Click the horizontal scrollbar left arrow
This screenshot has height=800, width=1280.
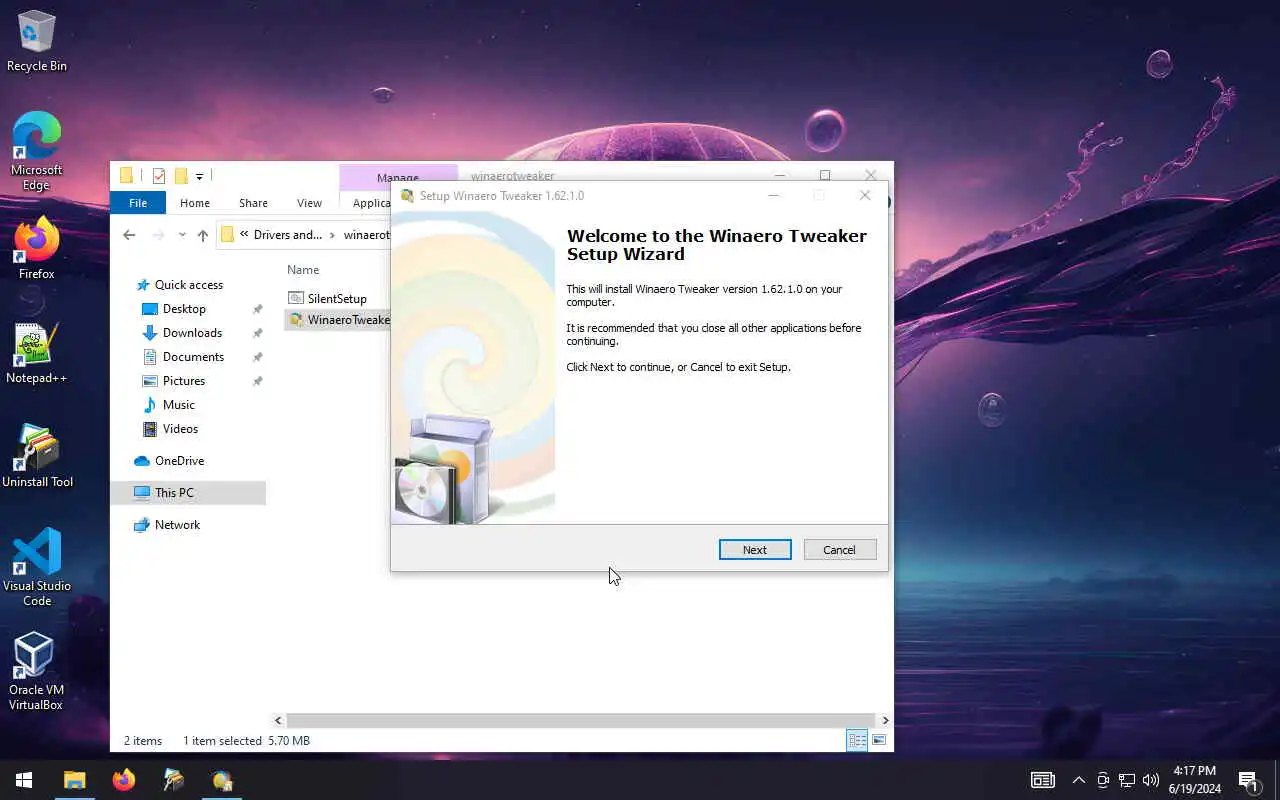click(x=279, y=720)
